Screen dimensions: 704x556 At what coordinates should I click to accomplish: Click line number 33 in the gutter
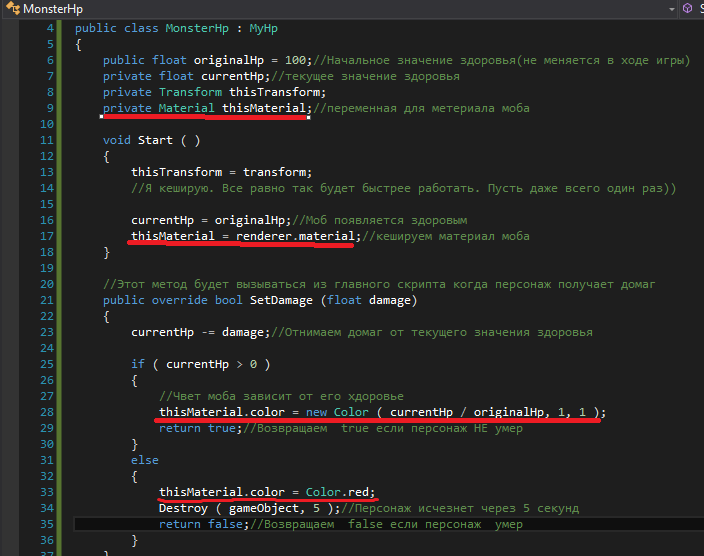[47, 492]
